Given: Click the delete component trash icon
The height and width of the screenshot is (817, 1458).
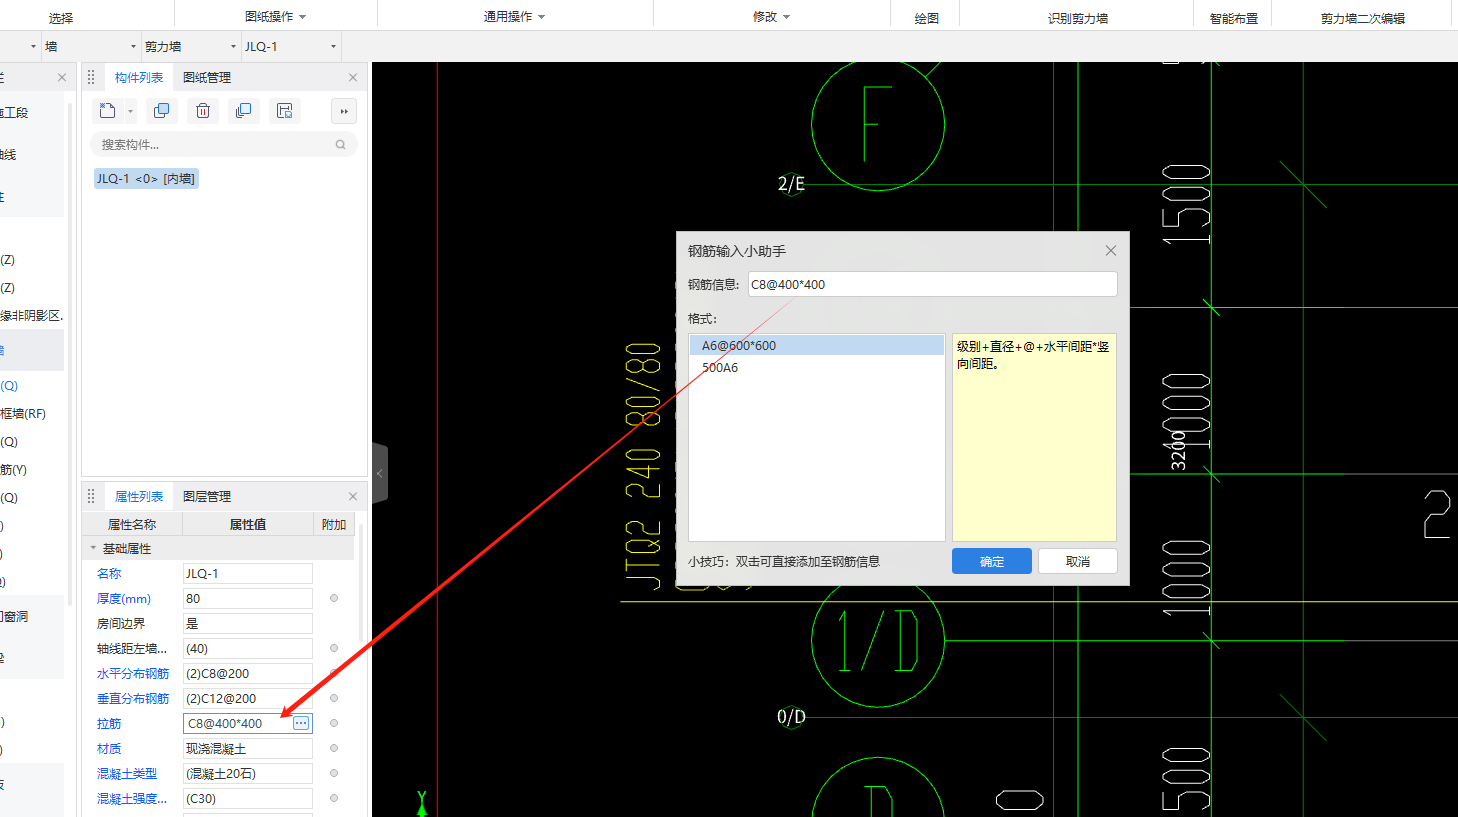Looking at the screenshot, I should point(203,111).
